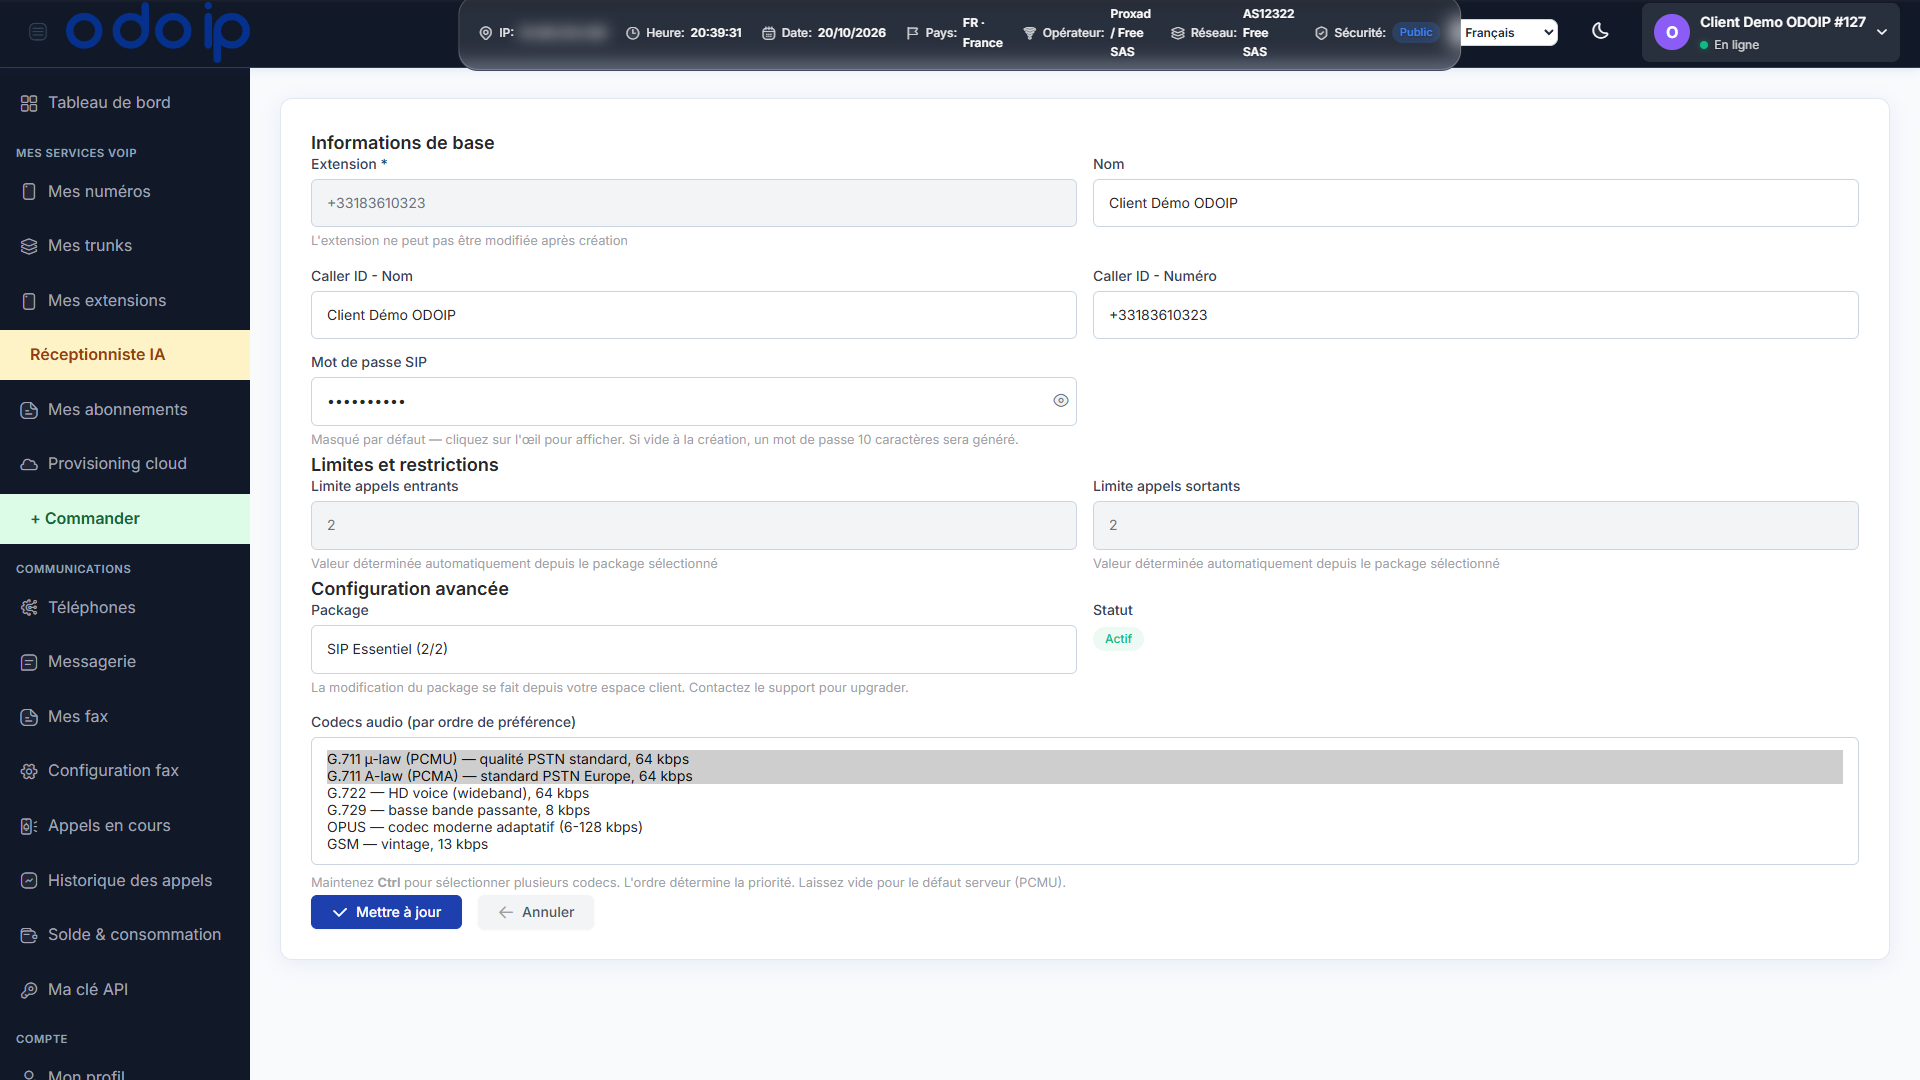Screen dimensions: 1920x1080
Task: Click Provisioning cloud icon
Action: click(29, 464)
